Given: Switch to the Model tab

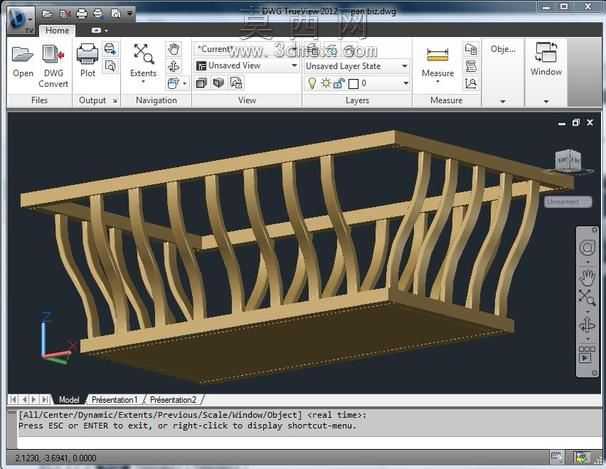Looking at the screenshot, I should [x=69, y=399].
